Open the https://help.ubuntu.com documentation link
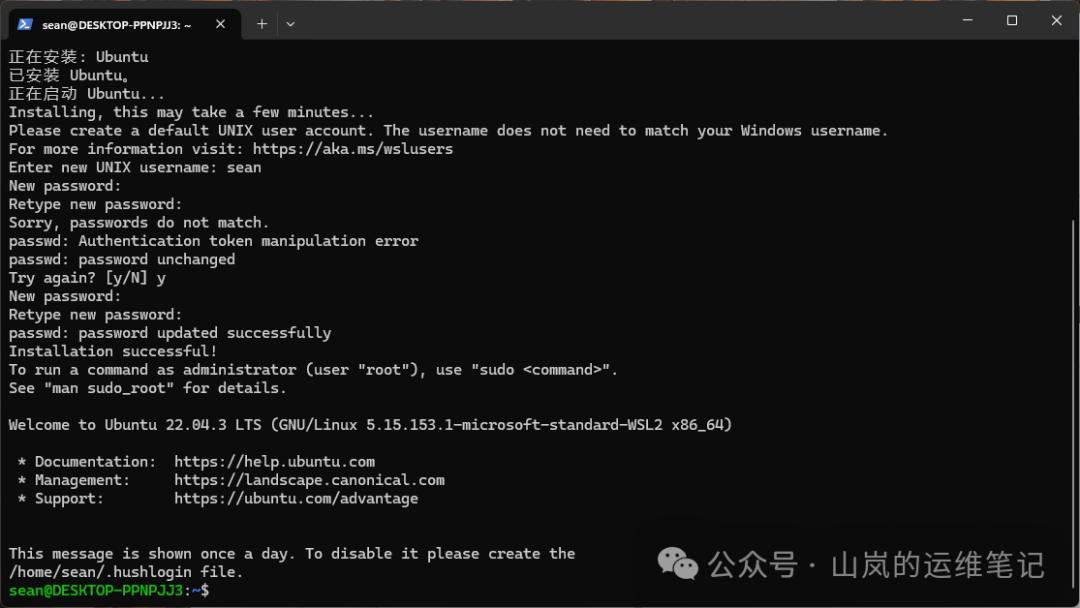Image resolution: width=1080 pixels, height=608 pixels. pos(275,461)
